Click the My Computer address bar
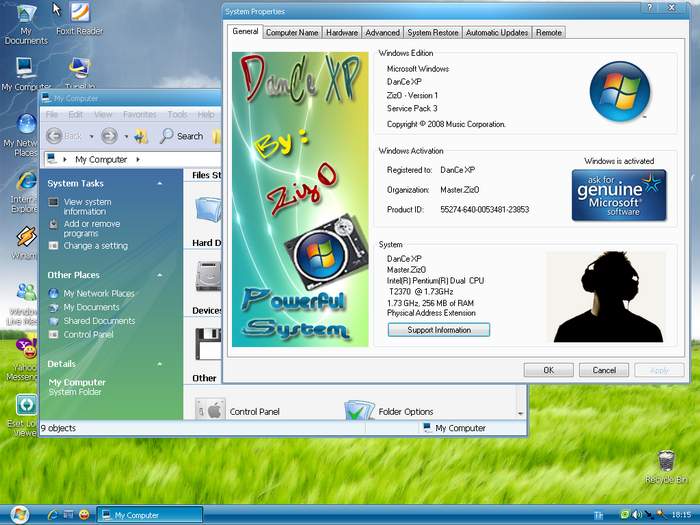 click(132, 159)
